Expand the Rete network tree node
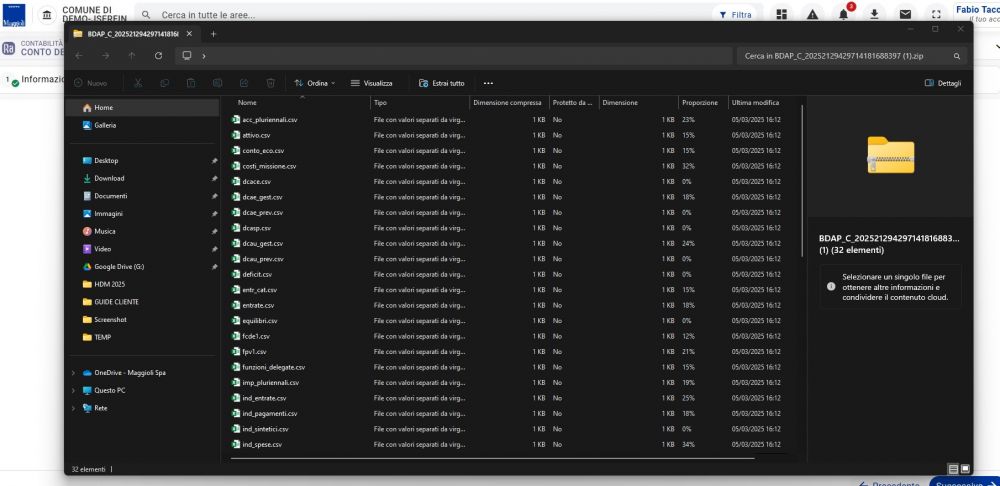 coord(73,408)
